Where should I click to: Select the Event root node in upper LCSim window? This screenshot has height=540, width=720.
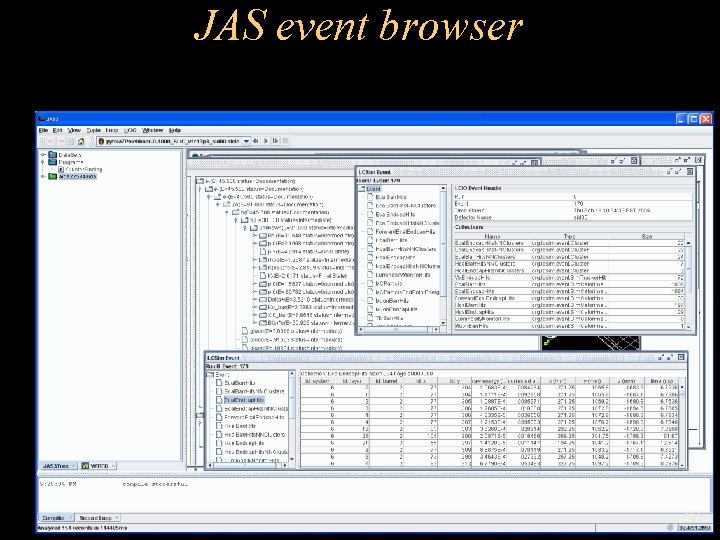374,189
